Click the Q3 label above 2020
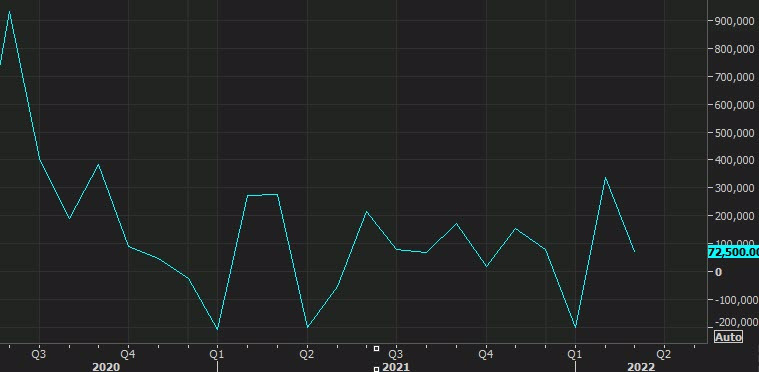Viewport: 759px width, 372px height. (x=39, y=354)
